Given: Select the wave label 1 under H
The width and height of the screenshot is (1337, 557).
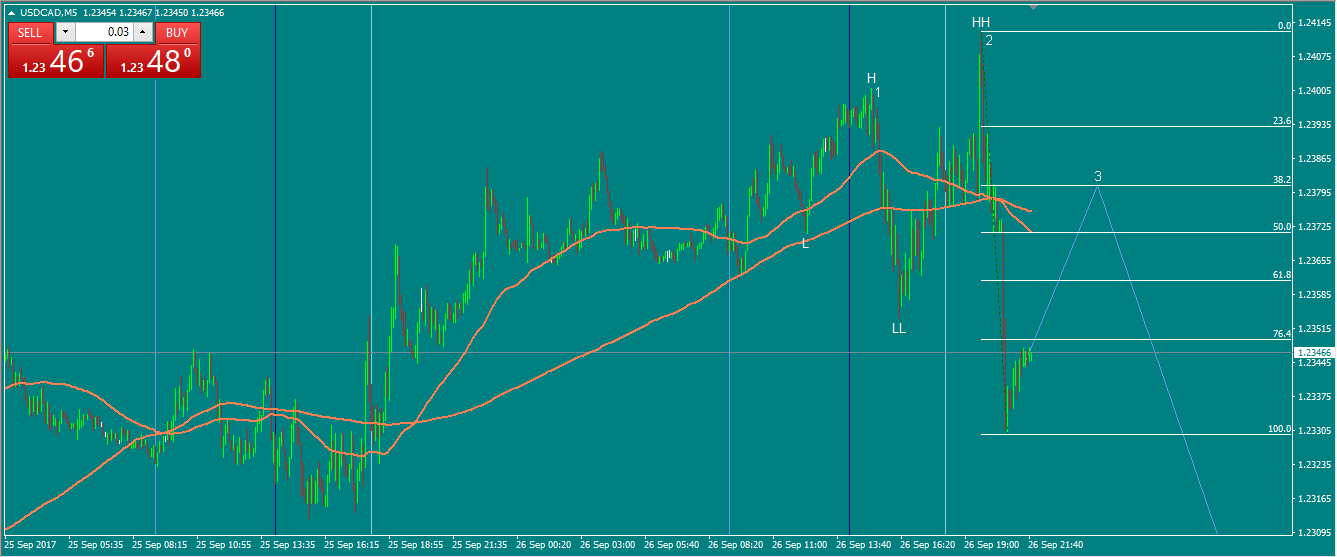Looking at the screenshot, I should point(877,92).
